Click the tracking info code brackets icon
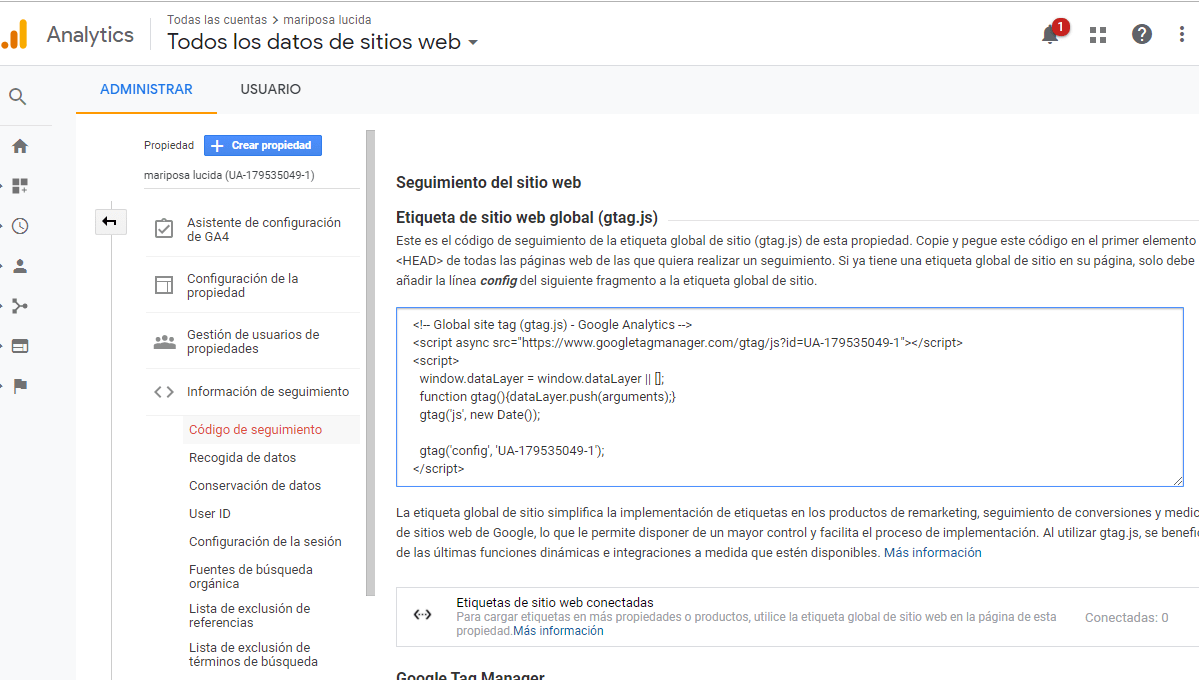 (164, 392)
